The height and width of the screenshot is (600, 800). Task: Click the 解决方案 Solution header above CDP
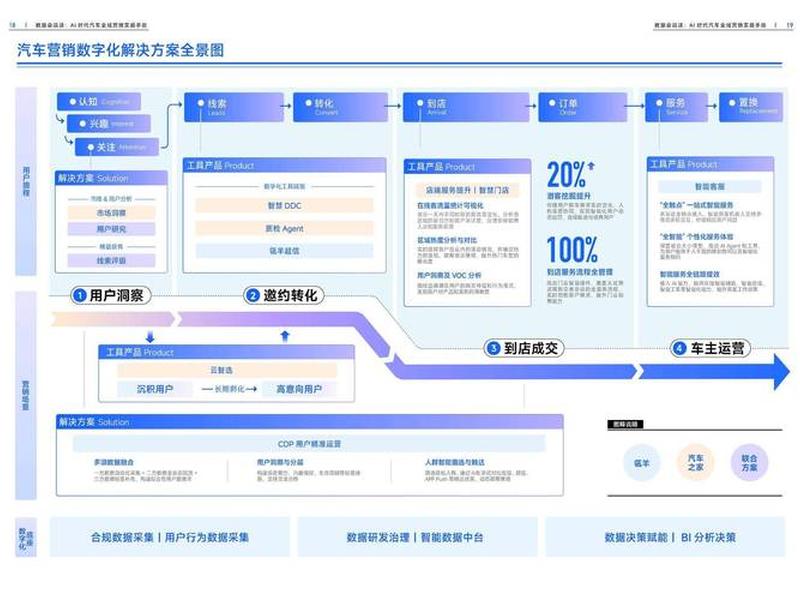point(309,422)
